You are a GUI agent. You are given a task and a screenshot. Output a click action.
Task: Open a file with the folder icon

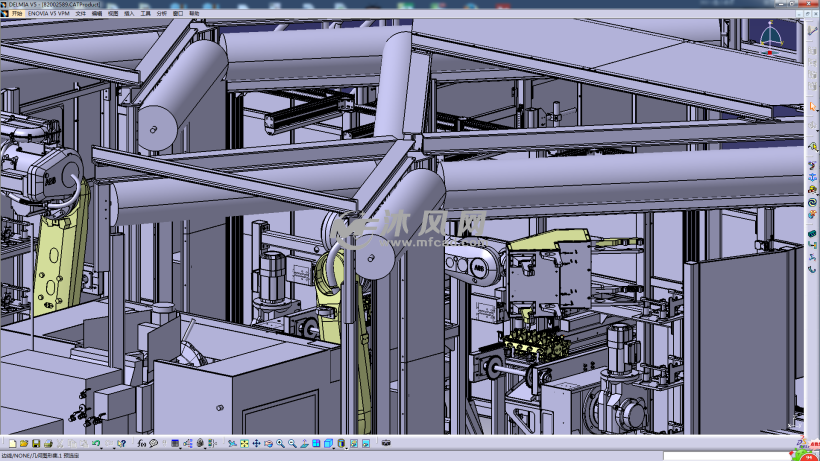coord(24,443)
